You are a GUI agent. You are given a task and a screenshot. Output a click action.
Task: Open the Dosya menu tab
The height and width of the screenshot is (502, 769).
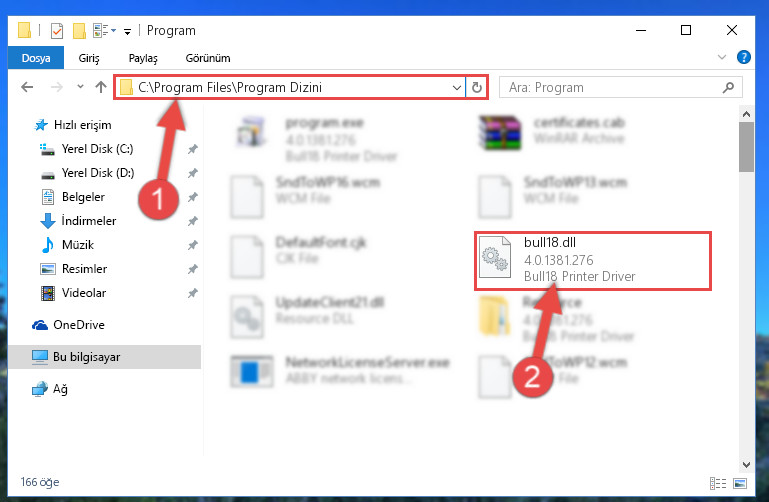point(36,58)
